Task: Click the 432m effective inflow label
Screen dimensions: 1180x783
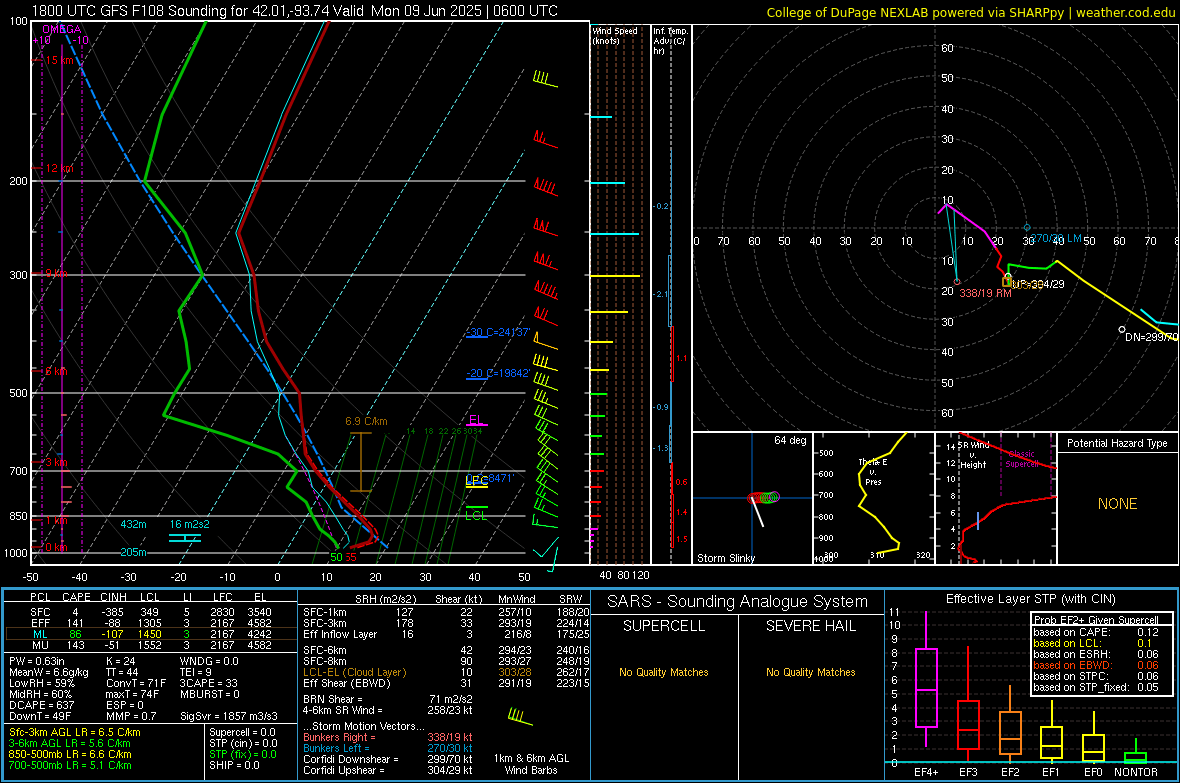Action: point(133,524)
